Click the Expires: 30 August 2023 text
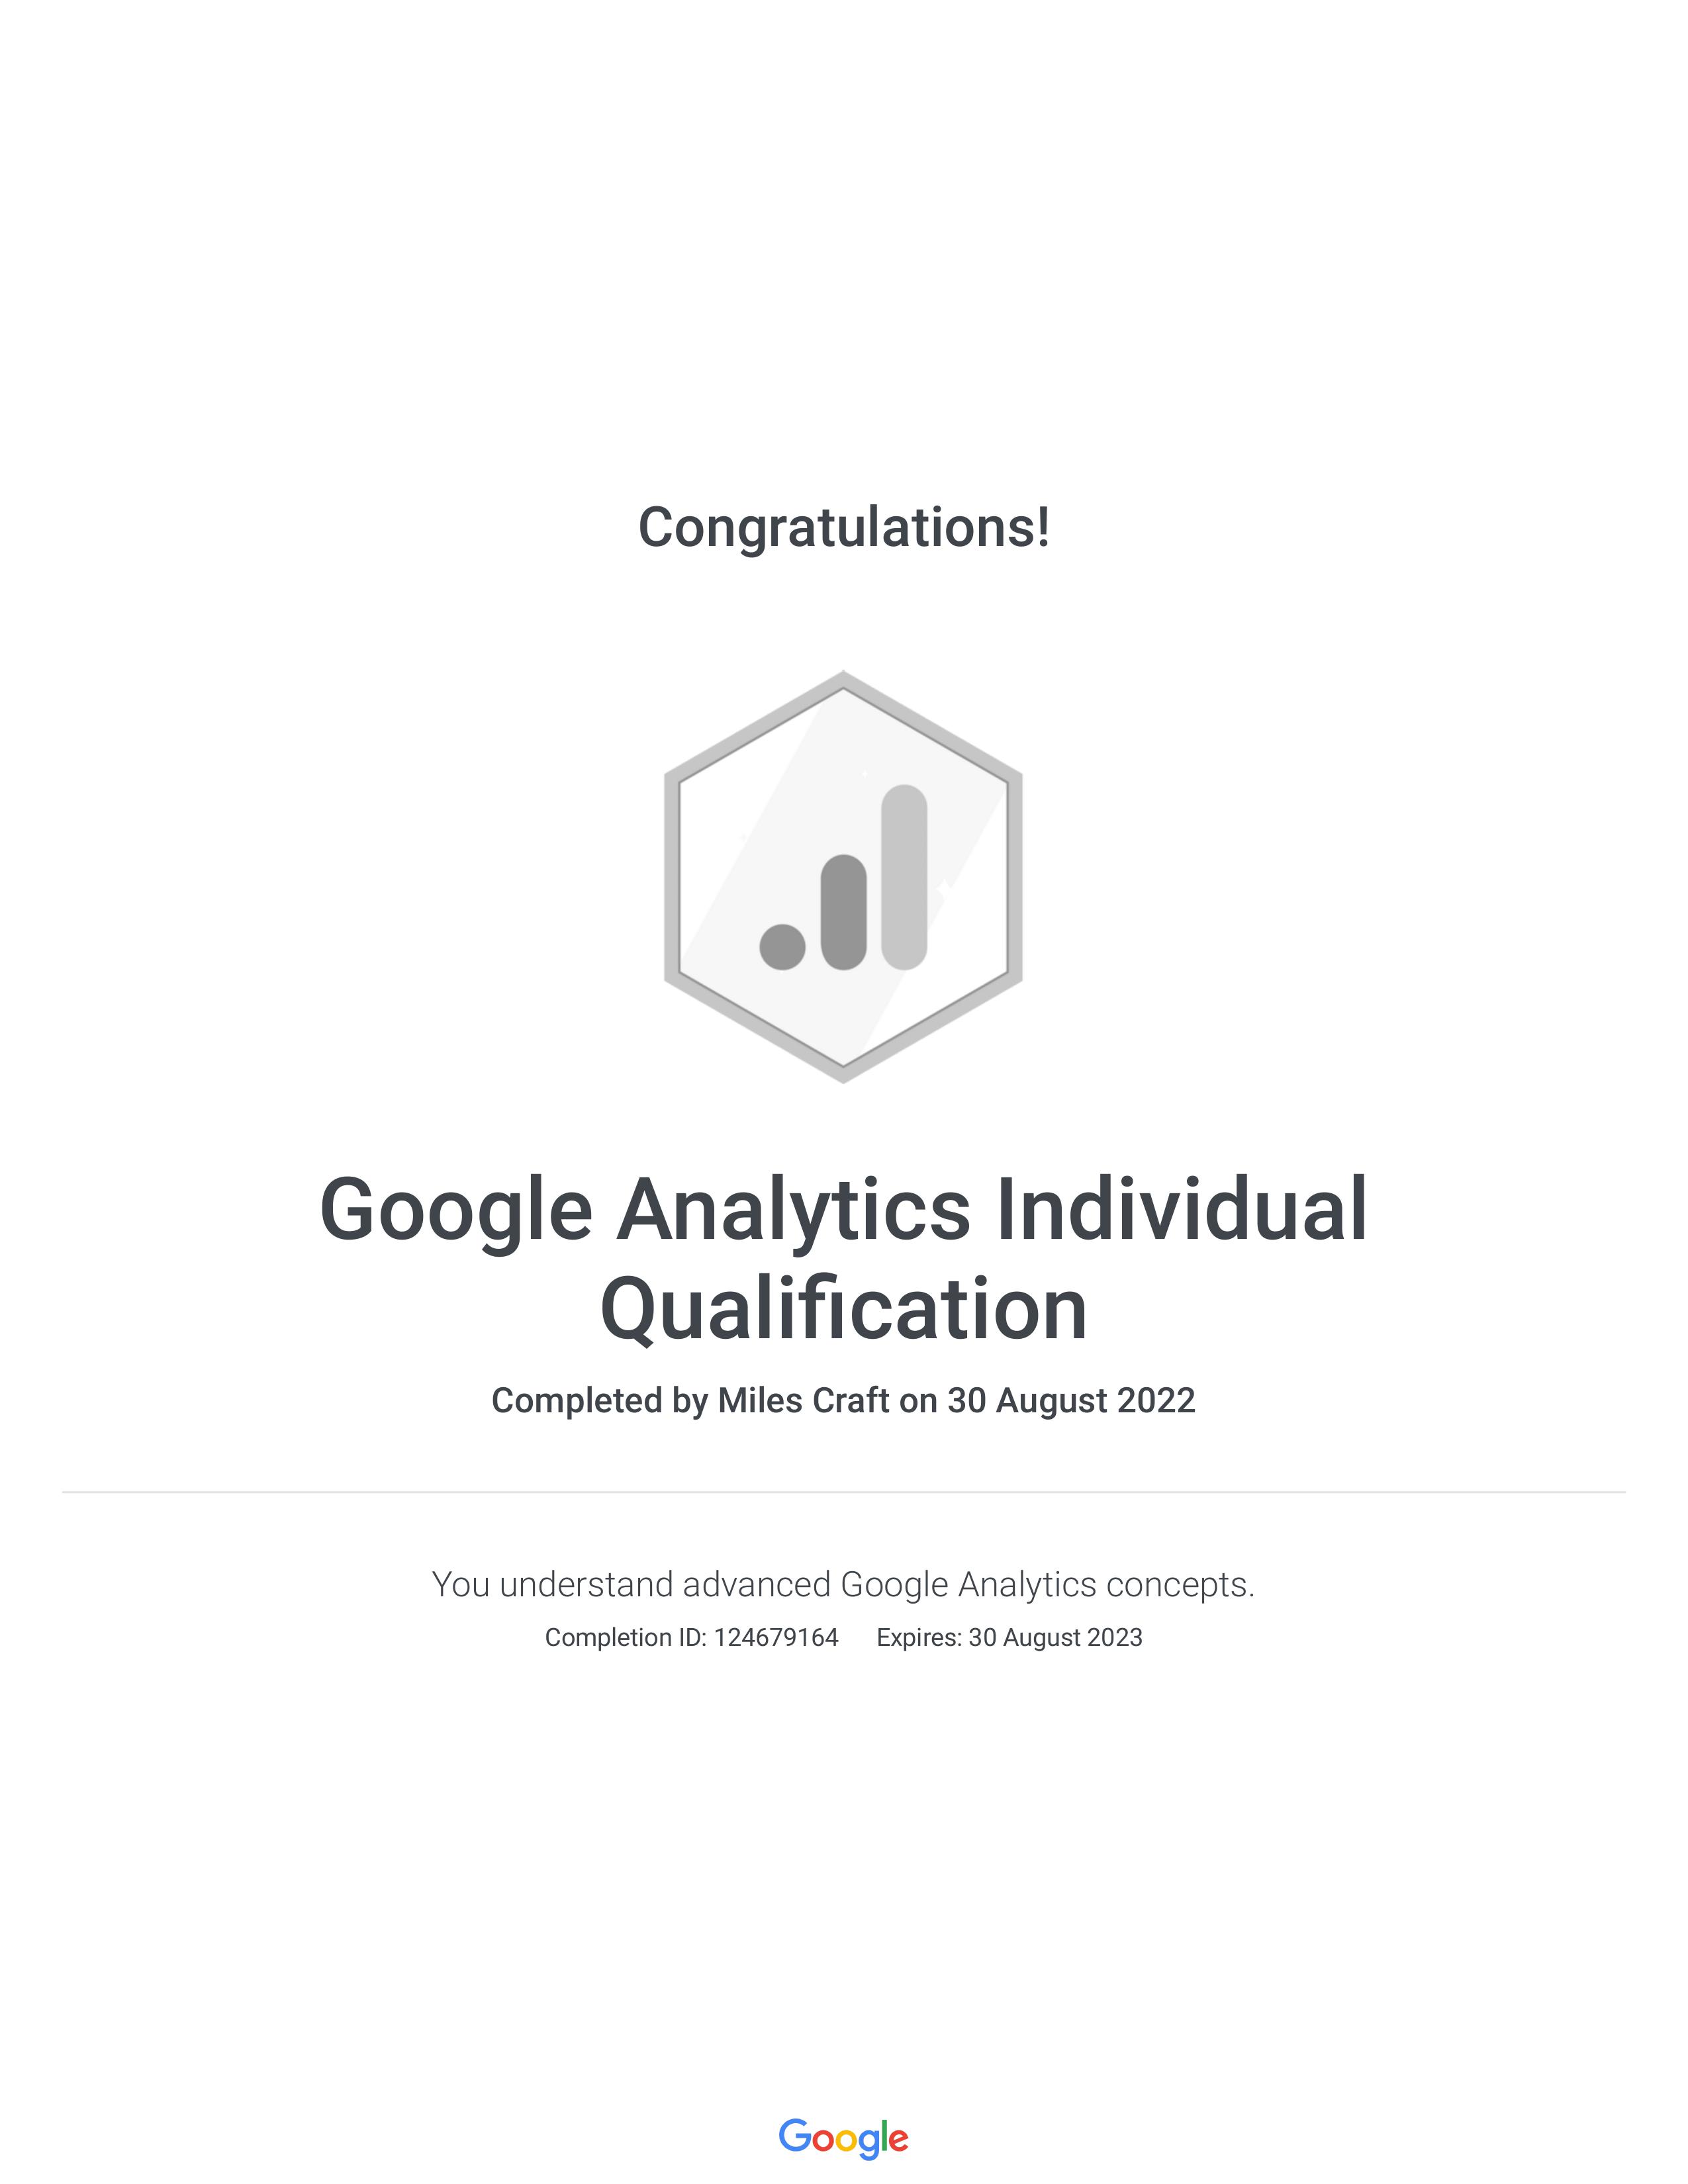The image size is (1688, 2184). coord(1009,1637)
